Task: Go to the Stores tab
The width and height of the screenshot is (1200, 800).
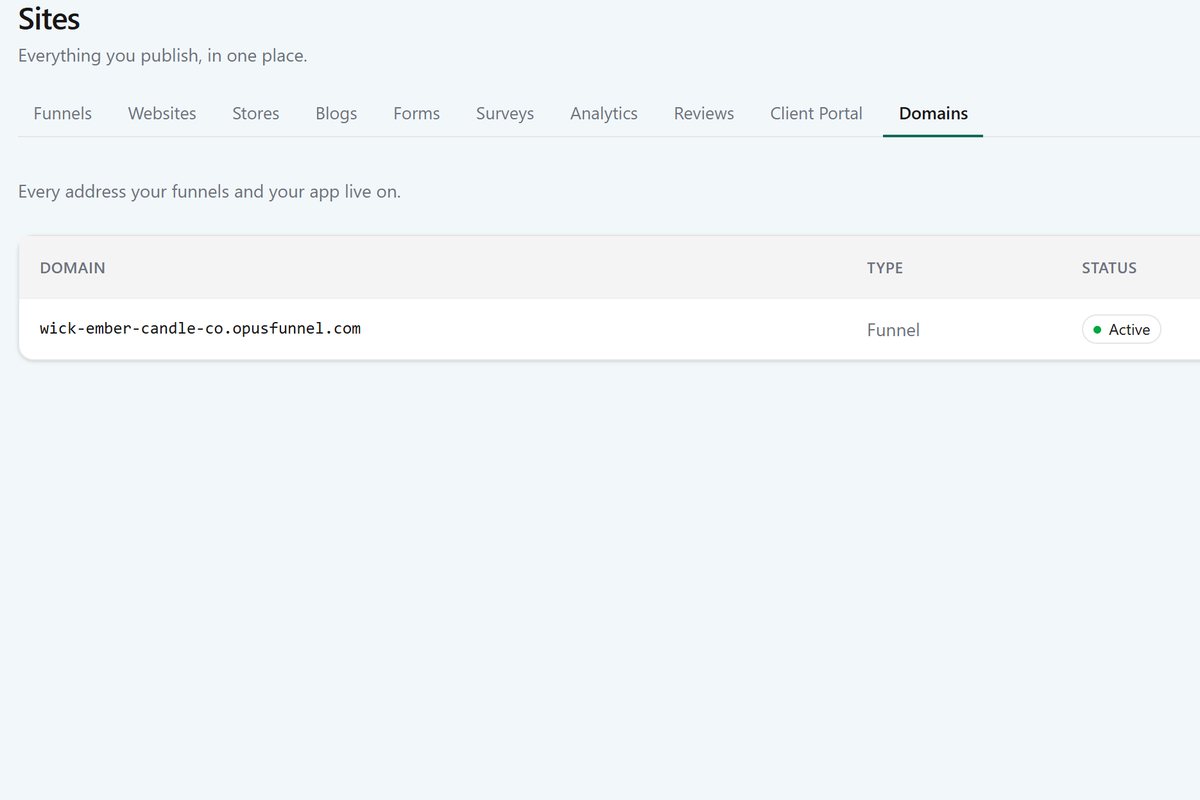Action: click(256, 113)
